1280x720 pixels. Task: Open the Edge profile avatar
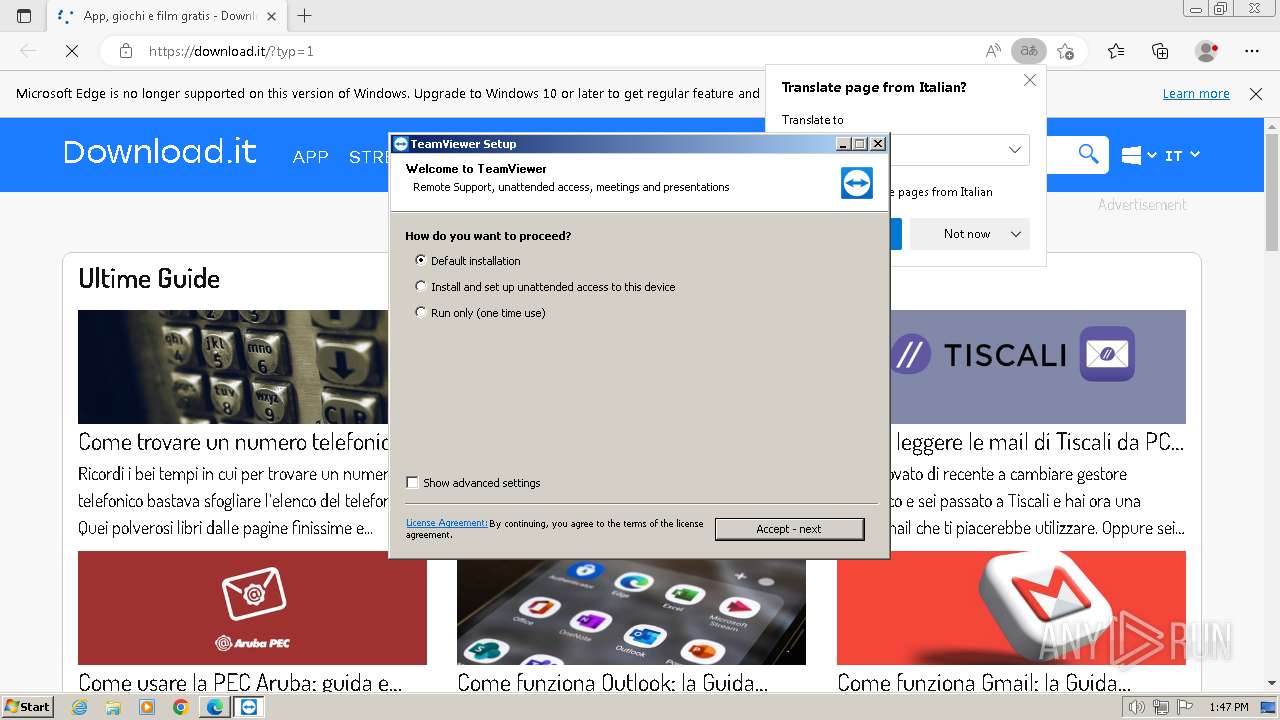click(x=1207, y=51)
